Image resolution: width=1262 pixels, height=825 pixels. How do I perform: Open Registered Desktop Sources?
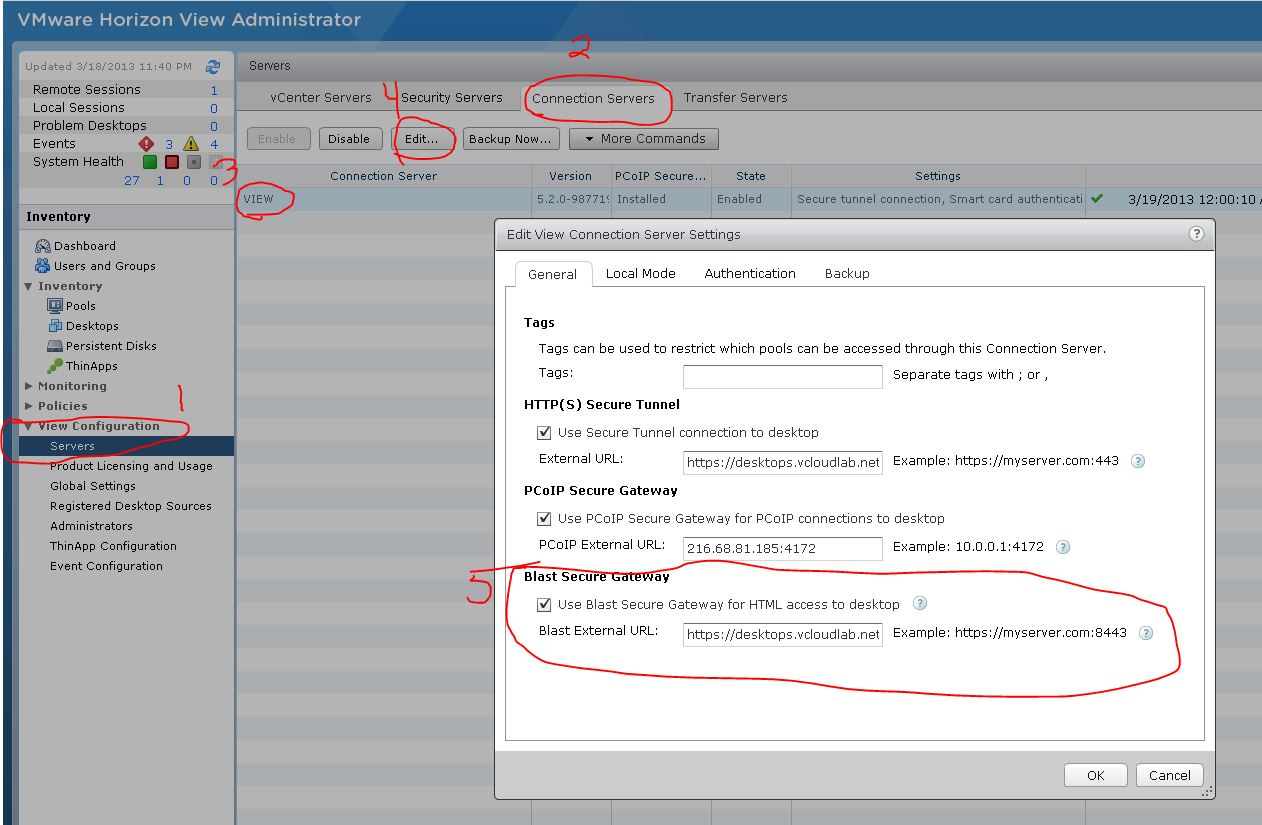coord(131,506)
